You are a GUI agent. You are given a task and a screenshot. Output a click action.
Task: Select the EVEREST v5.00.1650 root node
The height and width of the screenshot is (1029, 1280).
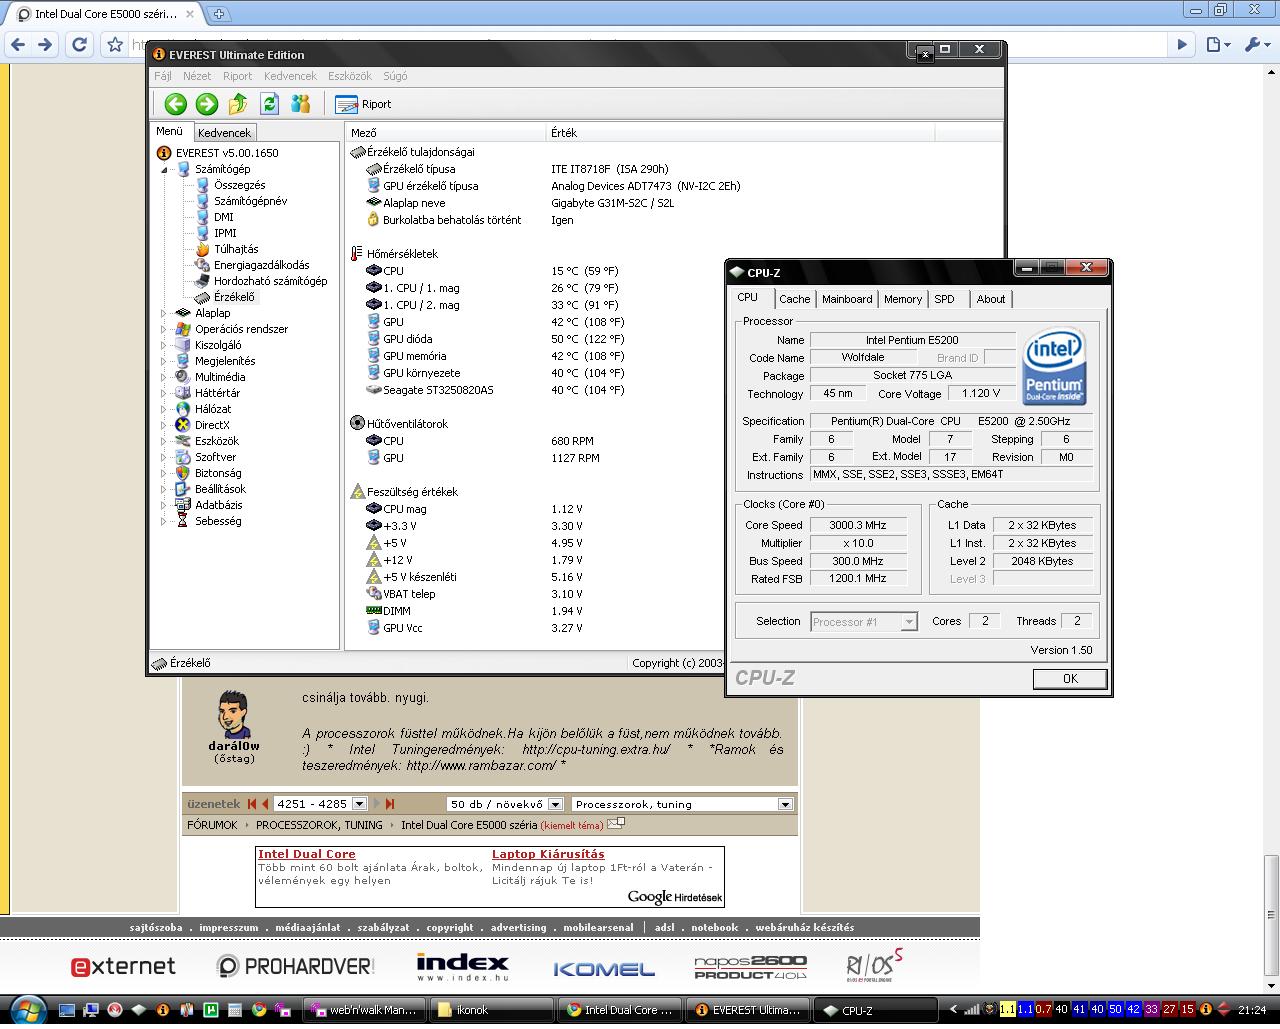point(218,153)
